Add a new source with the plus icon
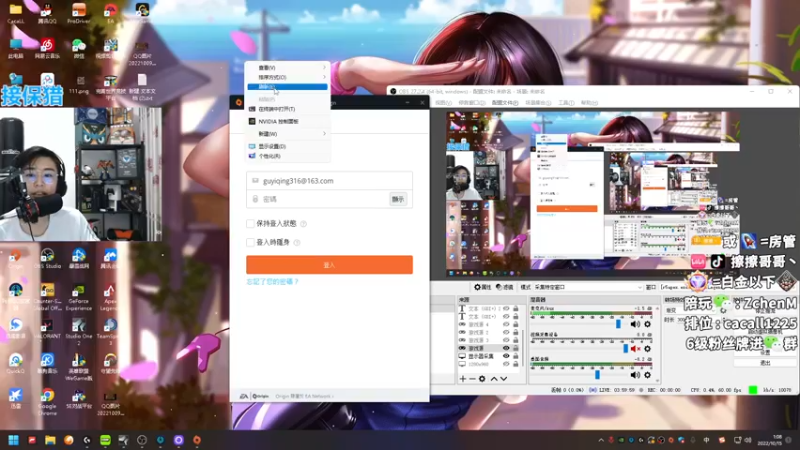 [462, 379]
